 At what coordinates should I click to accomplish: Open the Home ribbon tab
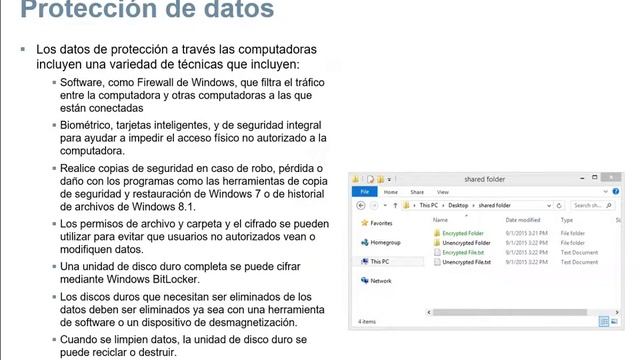(x=391, y=192)
